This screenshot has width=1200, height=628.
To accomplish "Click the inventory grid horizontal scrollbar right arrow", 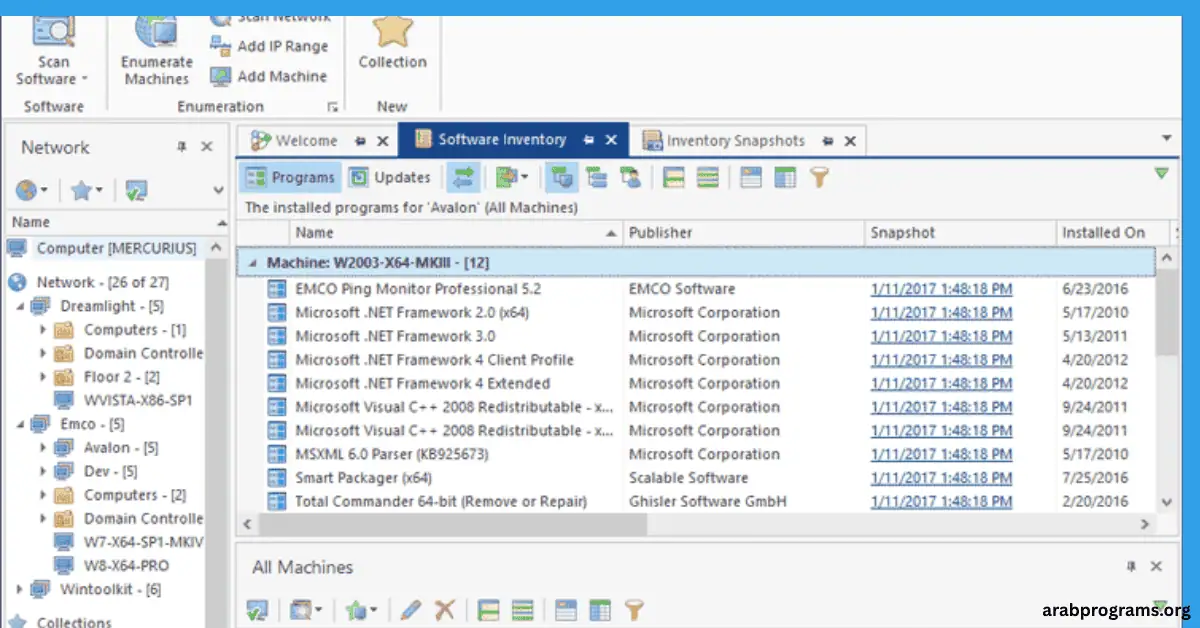I will (1146, 523).
